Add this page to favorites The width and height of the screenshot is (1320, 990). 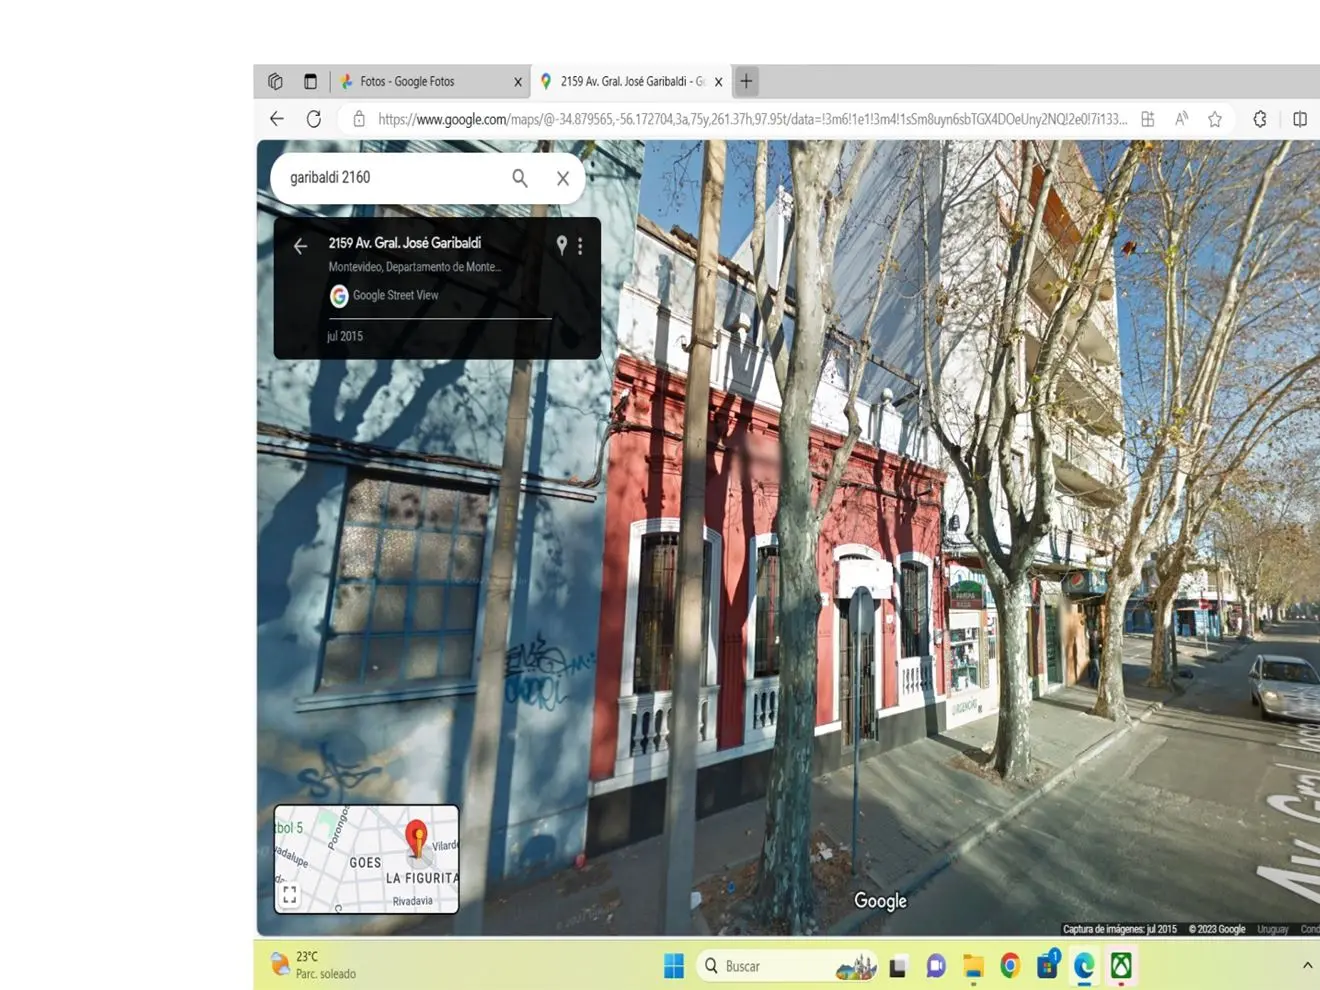[1215, 119]
